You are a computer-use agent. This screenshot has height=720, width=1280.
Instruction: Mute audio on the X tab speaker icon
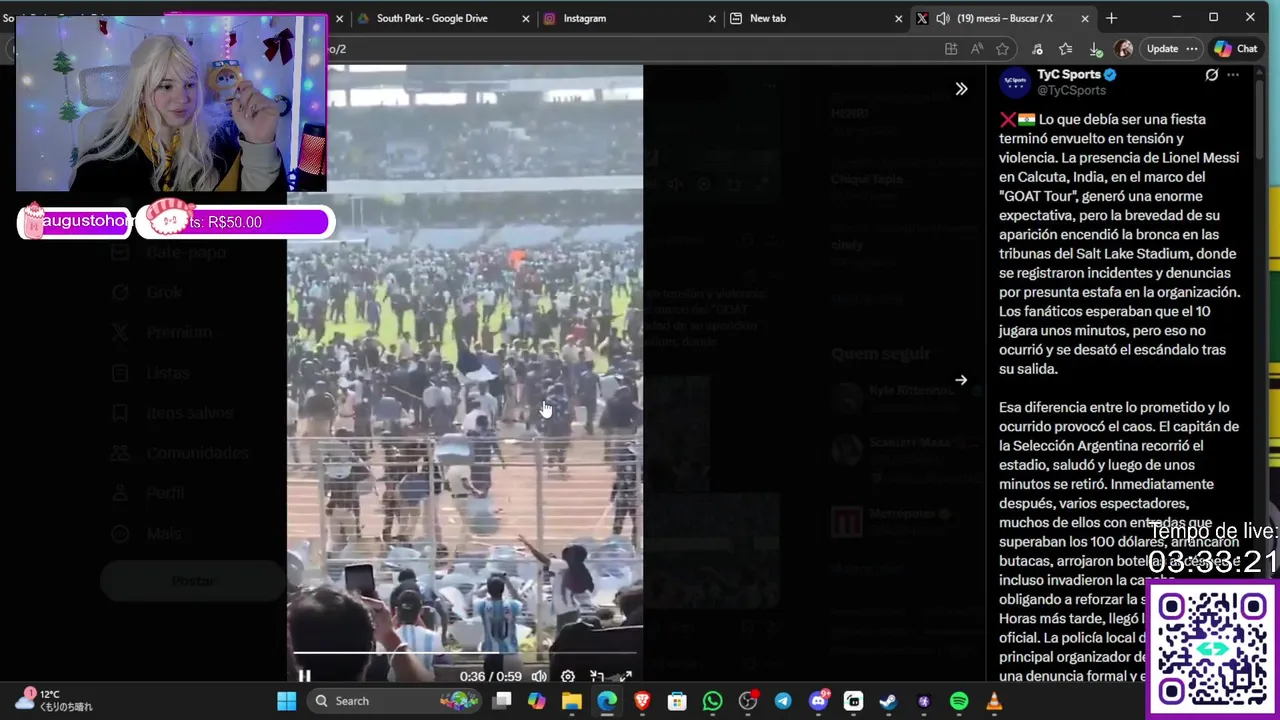[x=942, y=18]
